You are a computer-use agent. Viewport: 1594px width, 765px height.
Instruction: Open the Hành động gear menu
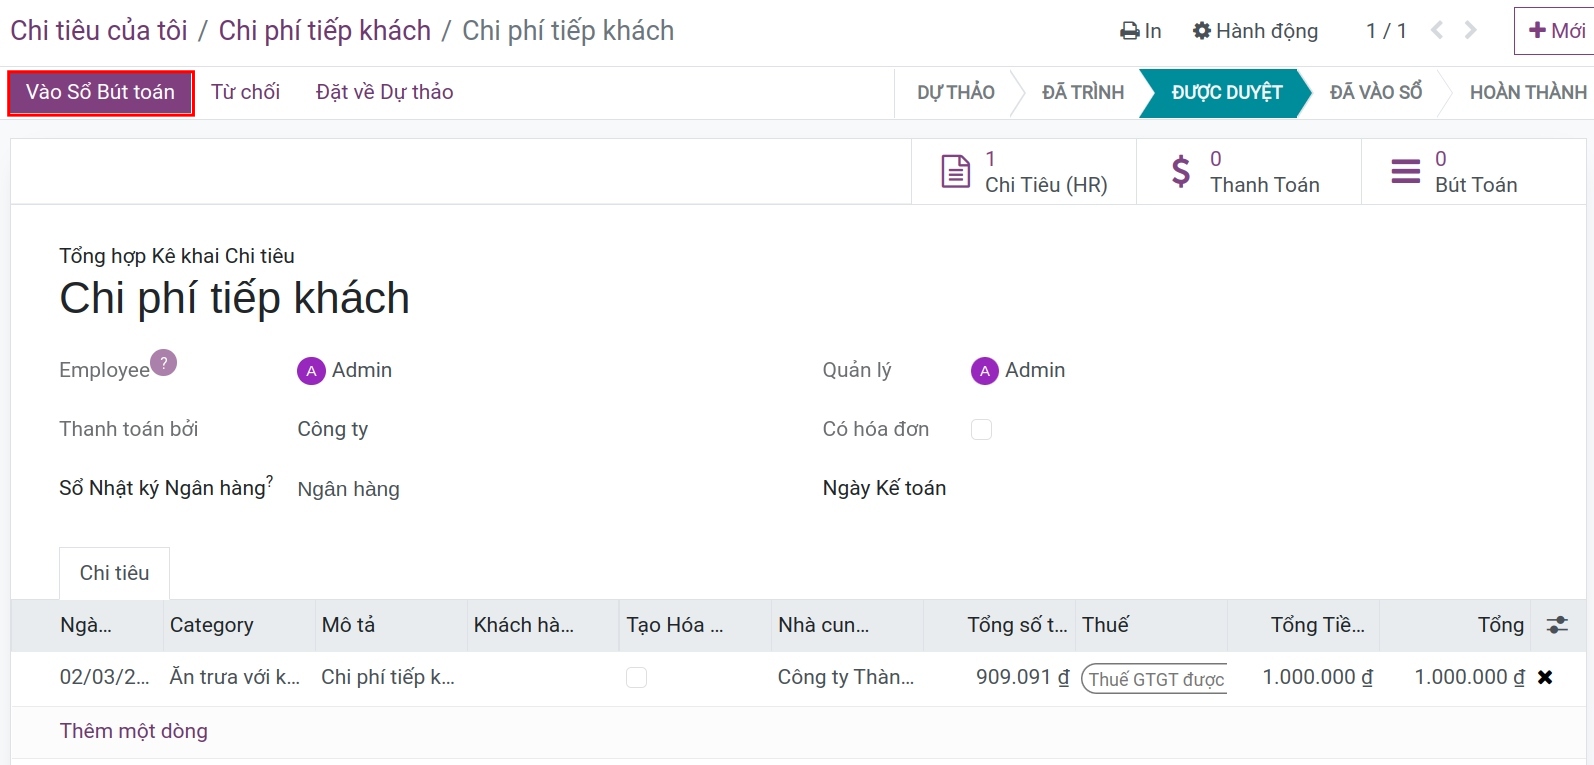[x=1255, y=31]
